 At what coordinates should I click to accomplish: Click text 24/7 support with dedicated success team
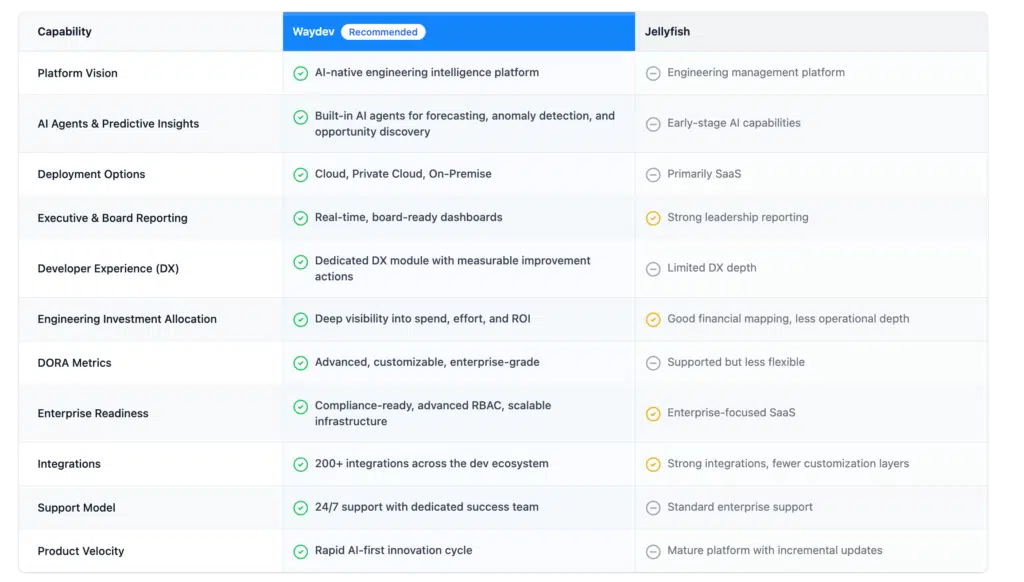[426, 507]
